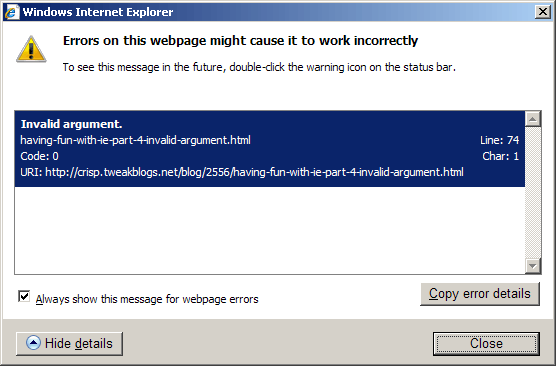This screenshot has height=366, width=556.
Task: Click empty white area of error list
Action: (269, 231)
